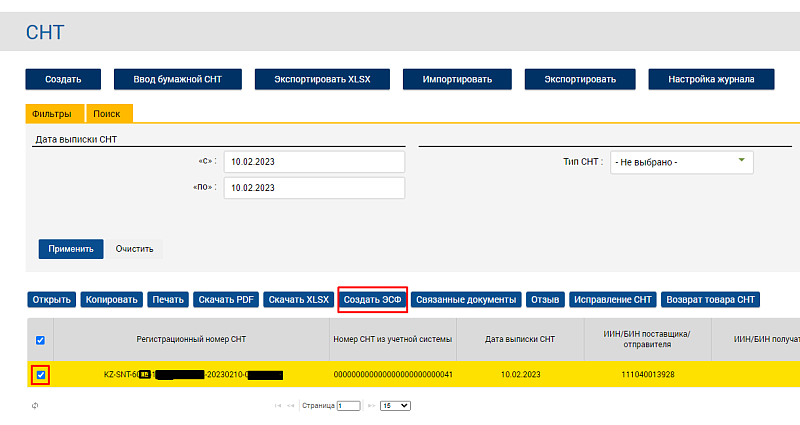Image resolution: width=800 pixels, height=425 pixels.
Task: Click the «с» start date field
Action: pyautogui.click(x=314, y=162)
